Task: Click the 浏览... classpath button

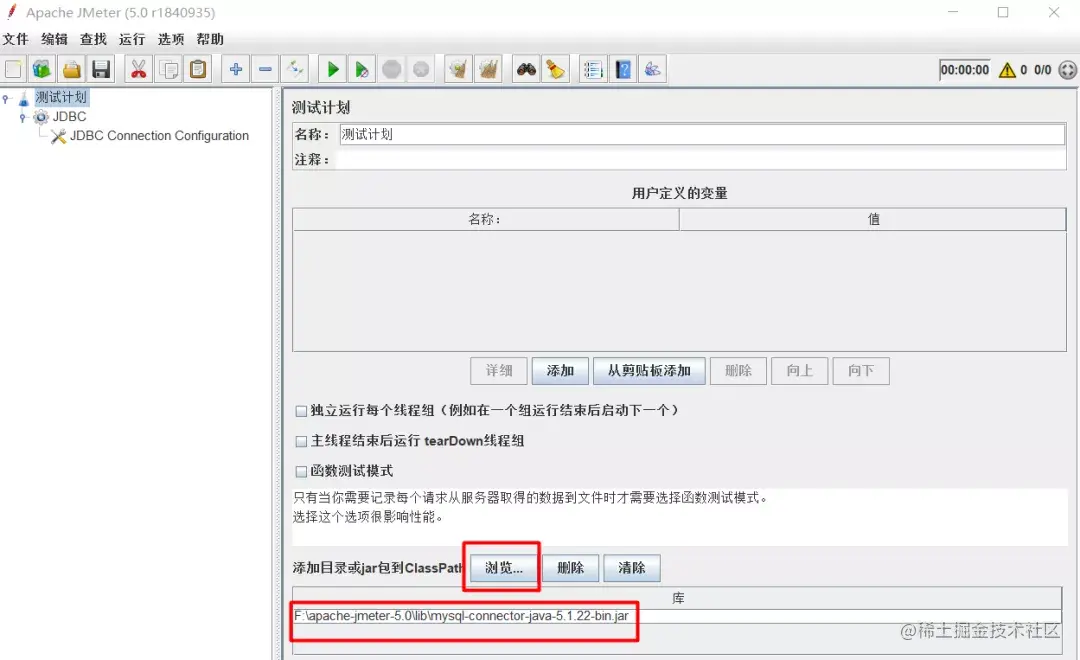Action: coord(503,568)
